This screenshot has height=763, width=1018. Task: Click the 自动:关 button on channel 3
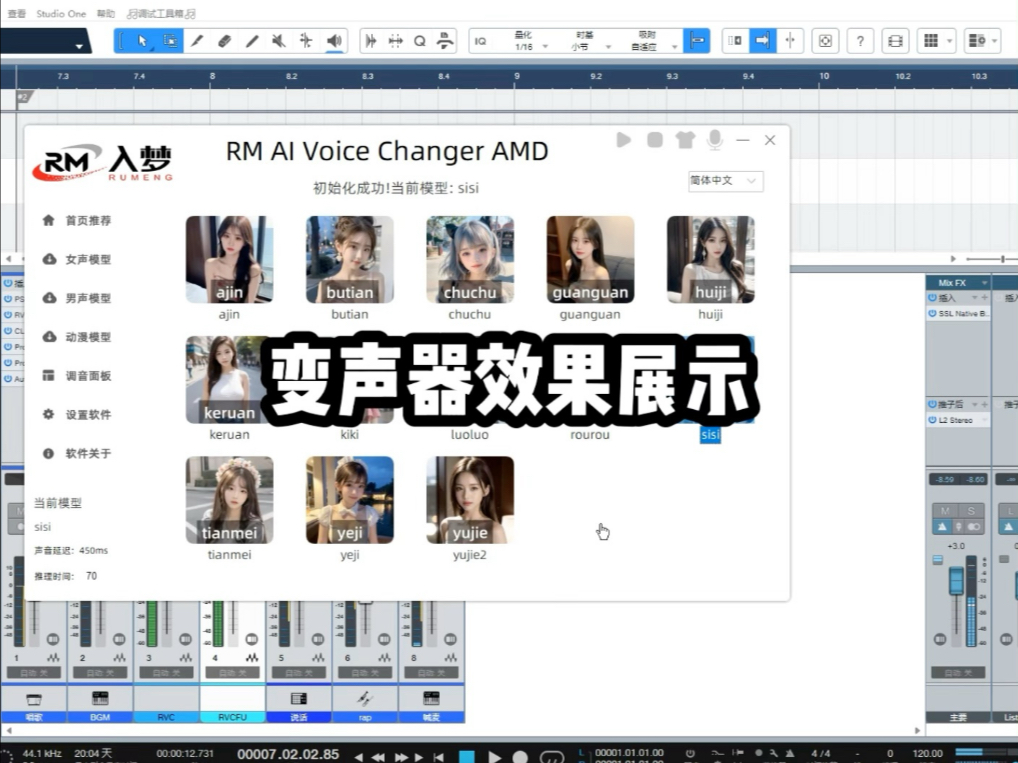click(x=166, y=672)
